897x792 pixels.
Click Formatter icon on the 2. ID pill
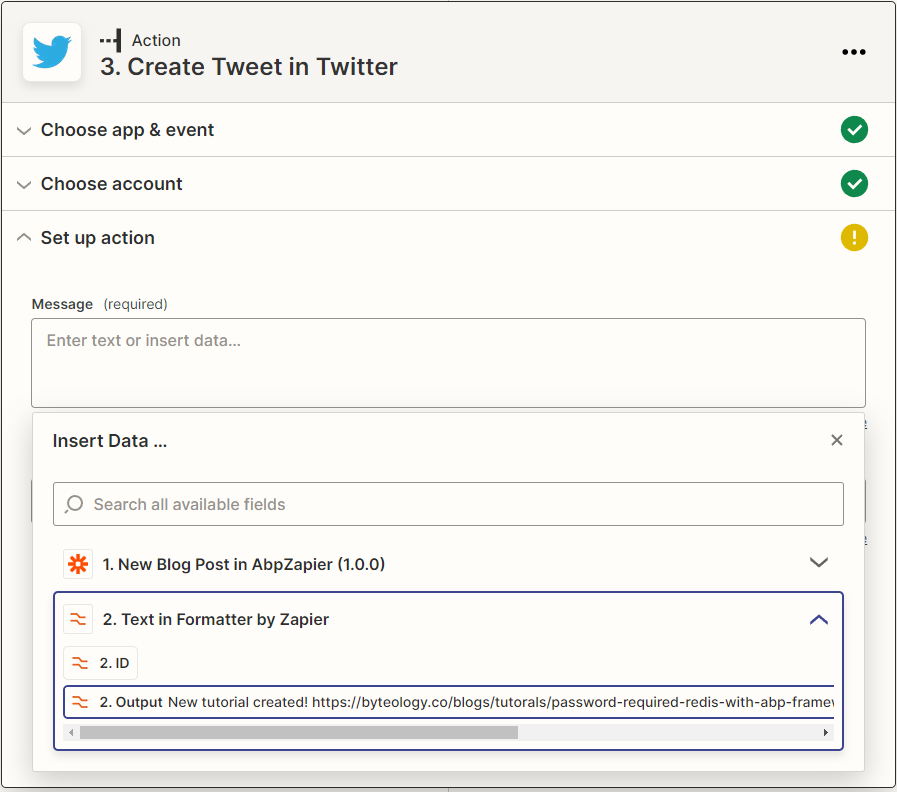80,663
